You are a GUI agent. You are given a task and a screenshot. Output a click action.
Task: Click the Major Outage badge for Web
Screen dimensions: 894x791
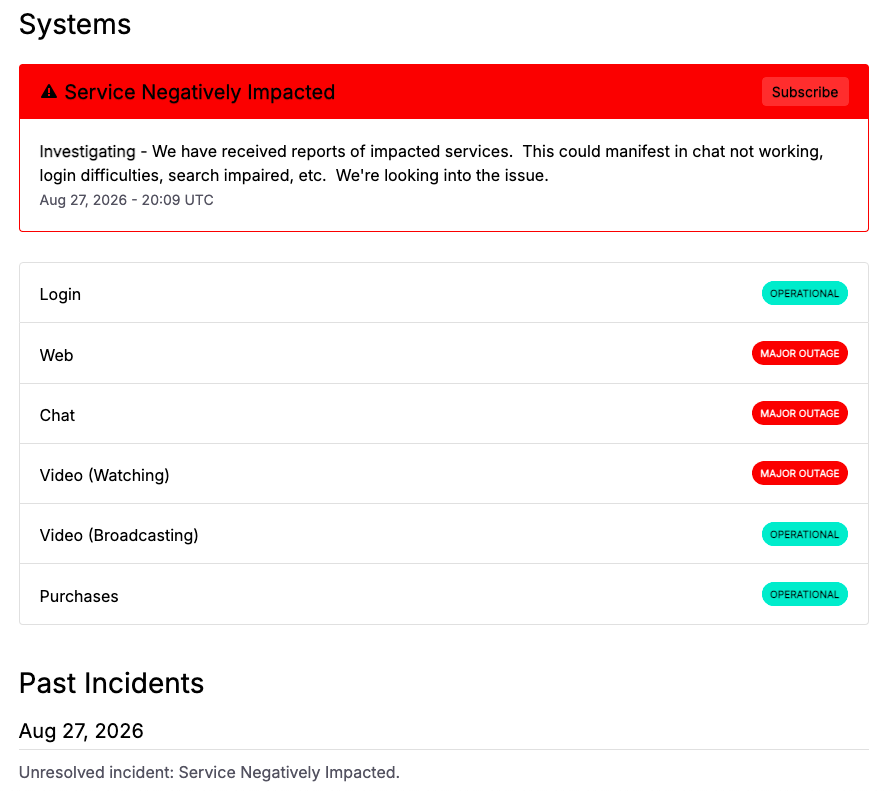tap(799, 353)
